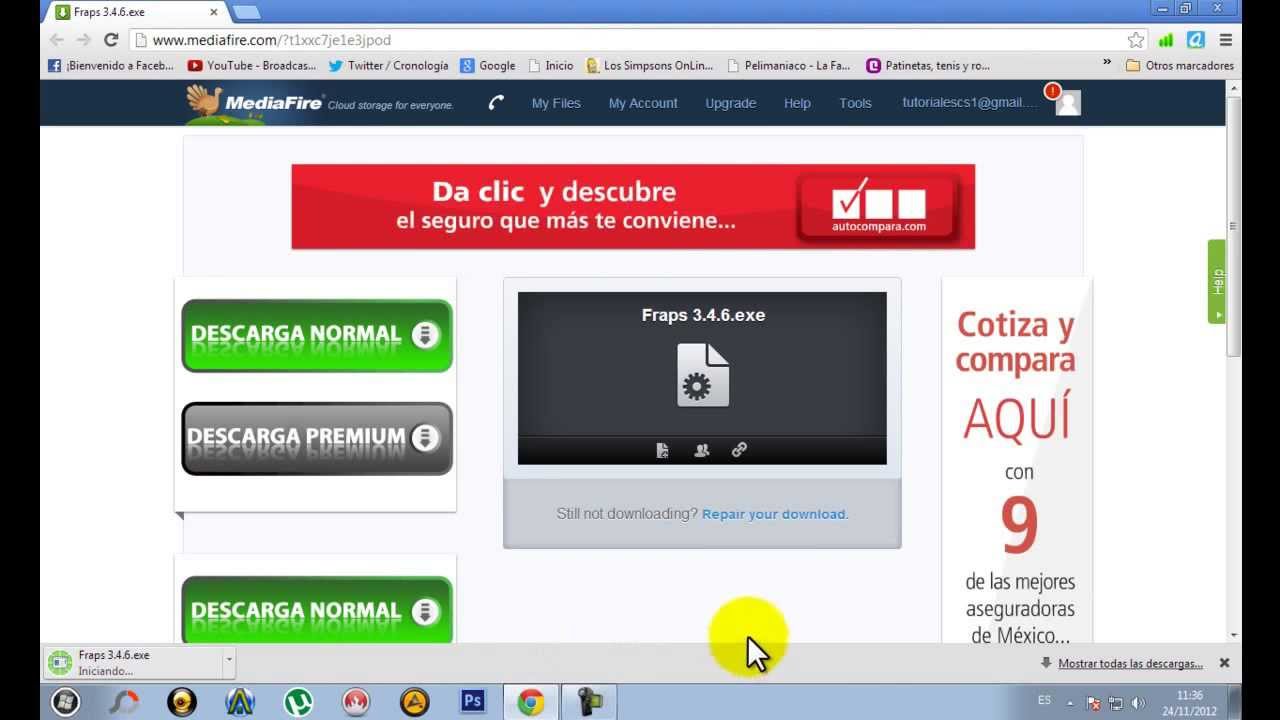Open the Facebook bookmark

click(111, 65)
